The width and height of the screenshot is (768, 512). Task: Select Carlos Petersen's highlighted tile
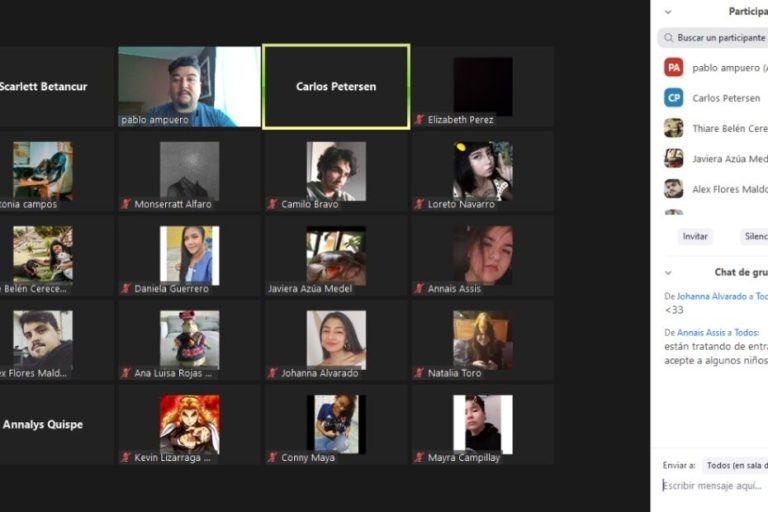[336, 87]
